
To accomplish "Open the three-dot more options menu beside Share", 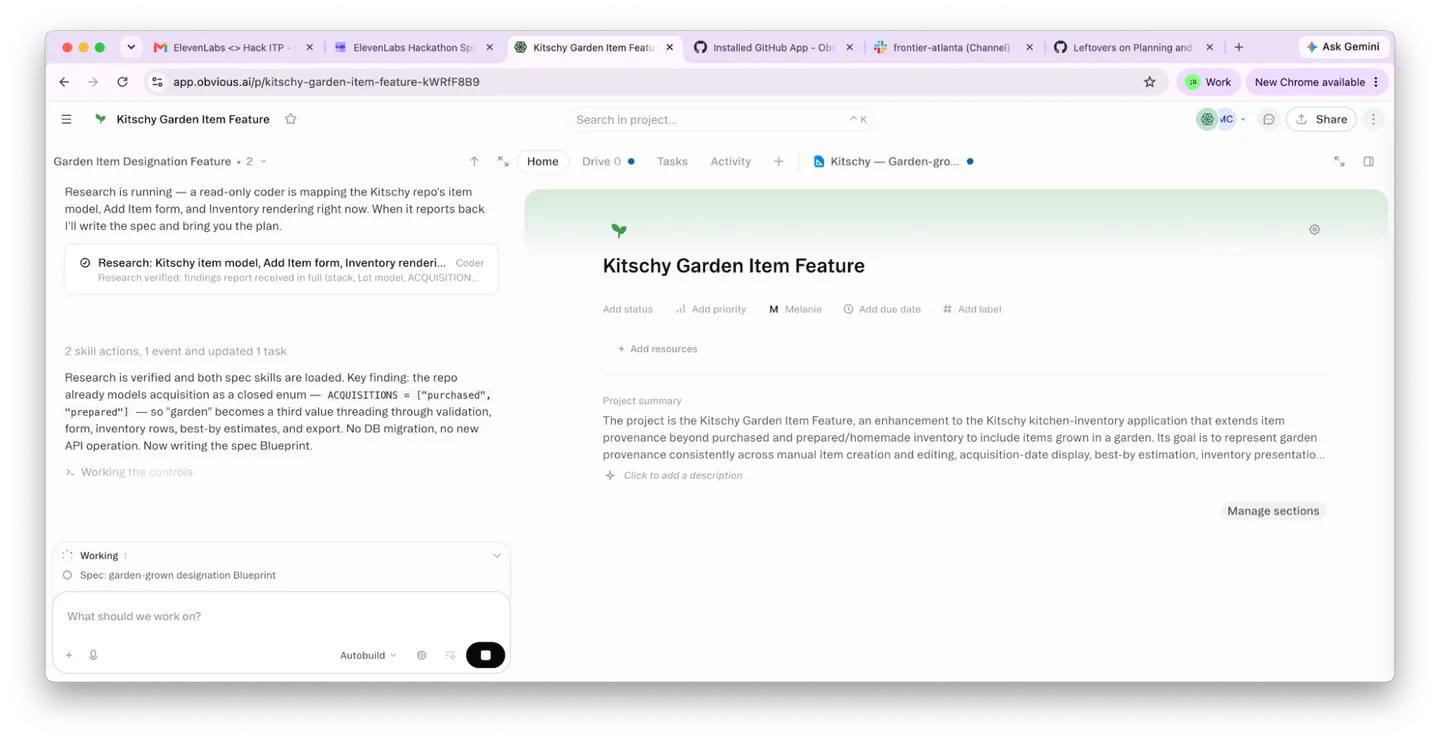I will [1373, 119].
